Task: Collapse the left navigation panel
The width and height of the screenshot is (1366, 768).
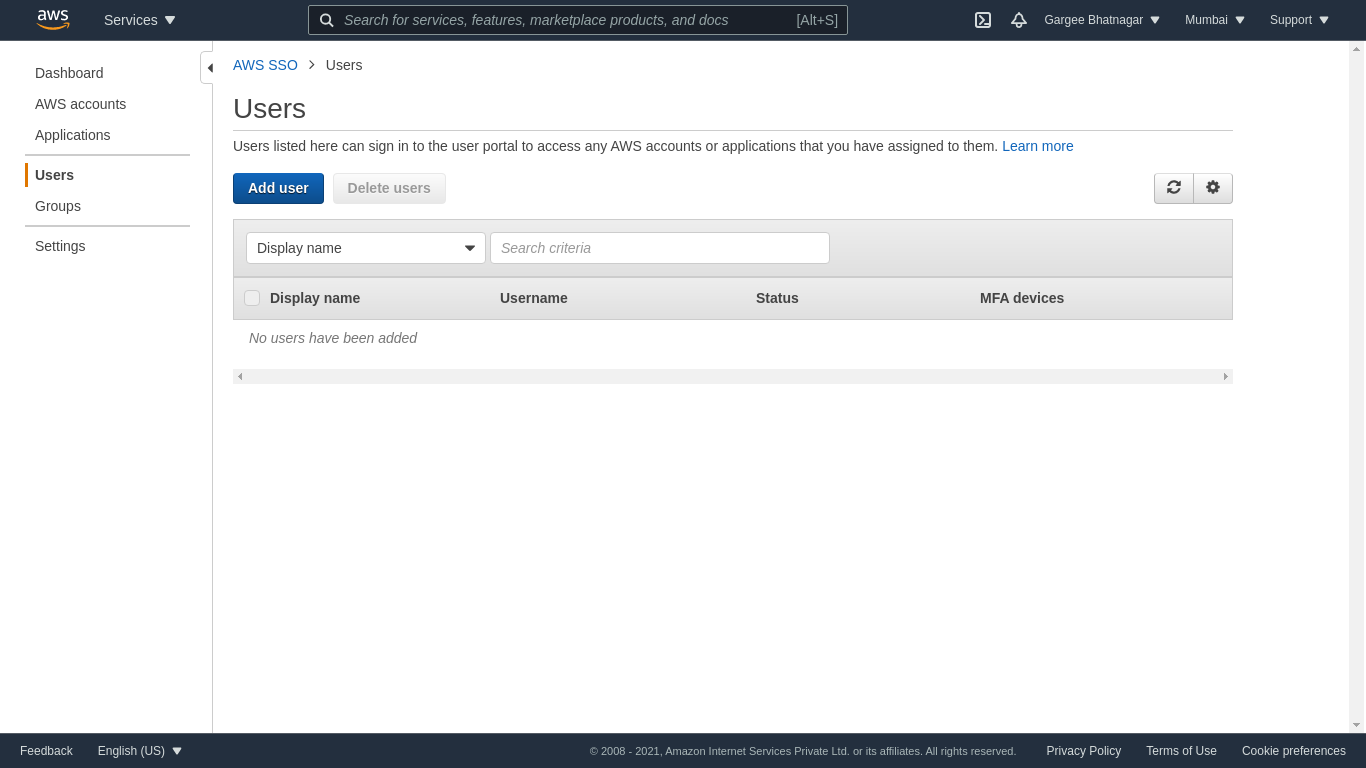Action: click(x=208, y=68)
